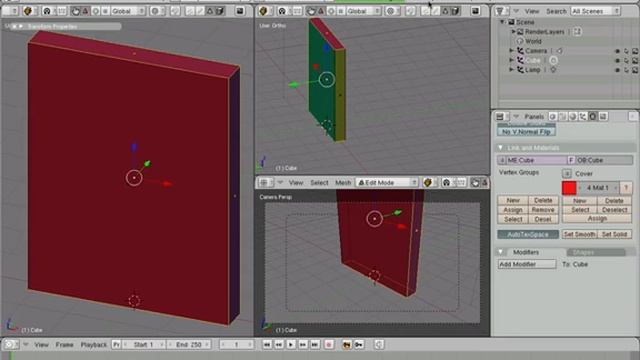640x360 pixels.
Task: Click ME:Cube mesh name field
Action: point(536,160)
